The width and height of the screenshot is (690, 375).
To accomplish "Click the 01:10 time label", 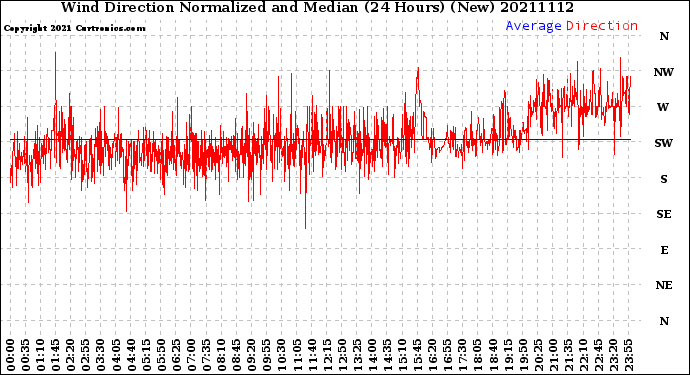I will point(40,355).
